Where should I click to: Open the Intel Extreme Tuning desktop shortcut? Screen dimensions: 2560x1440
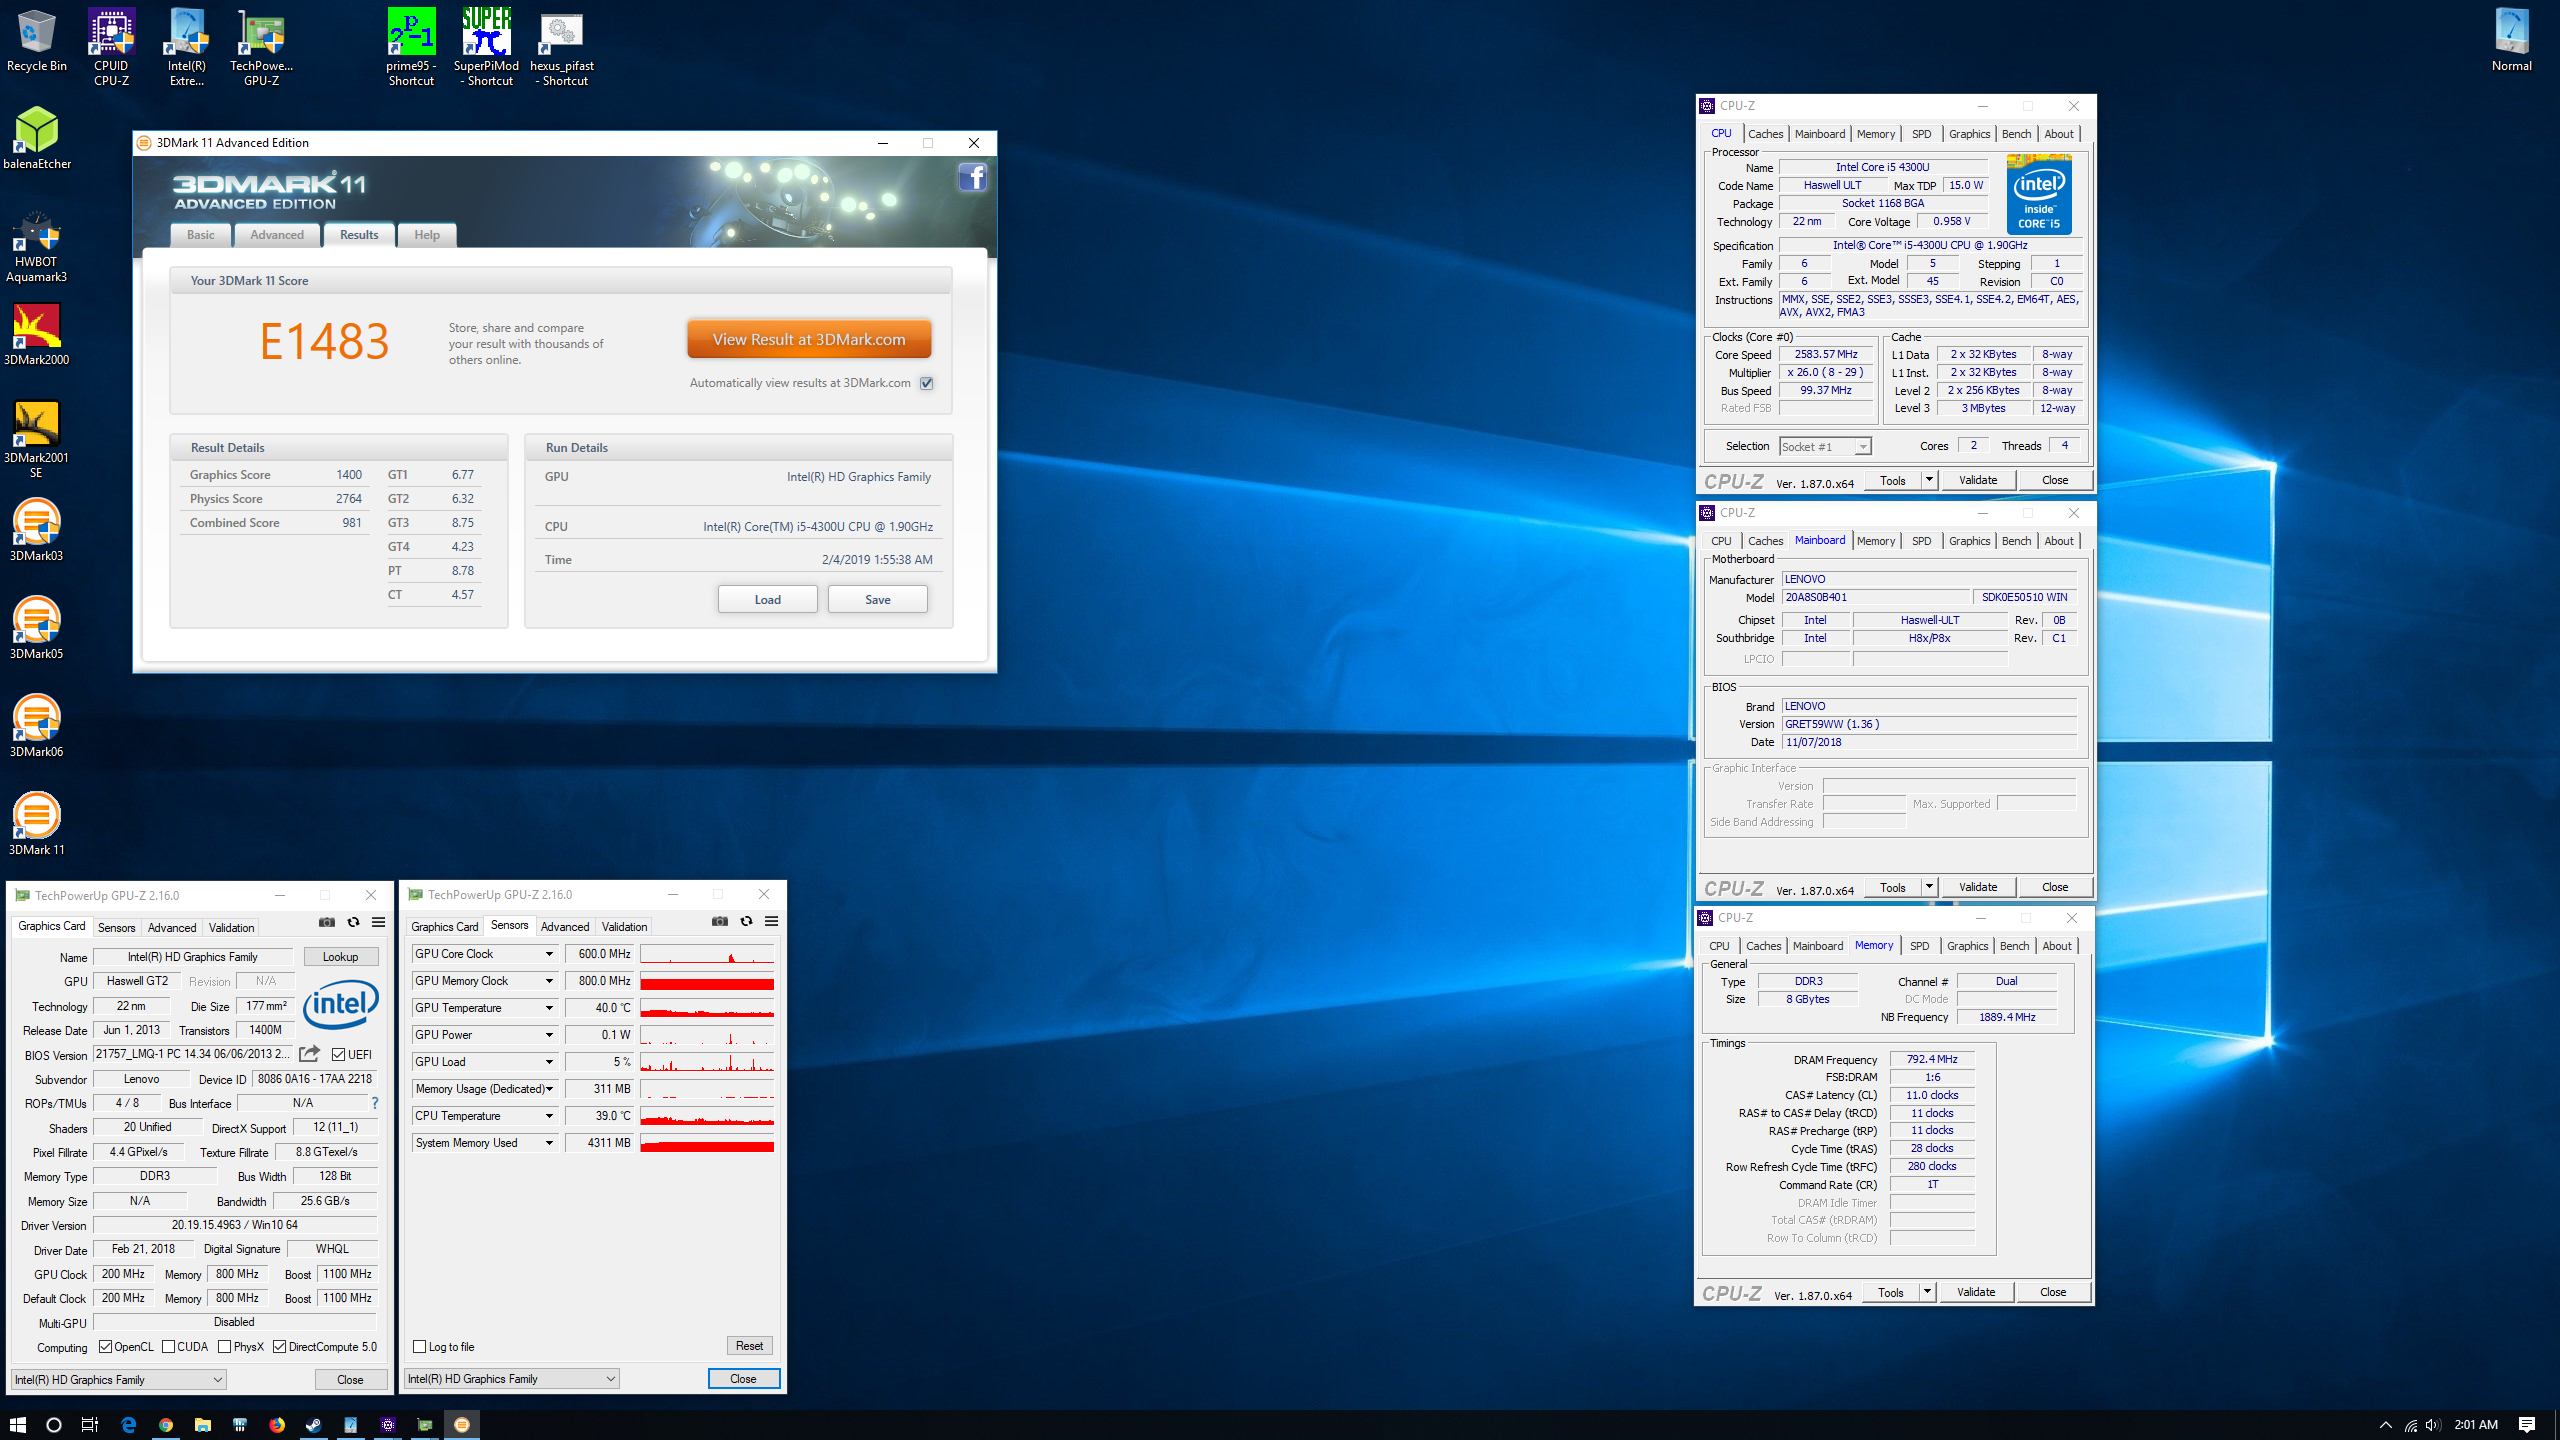click(187, 46)
